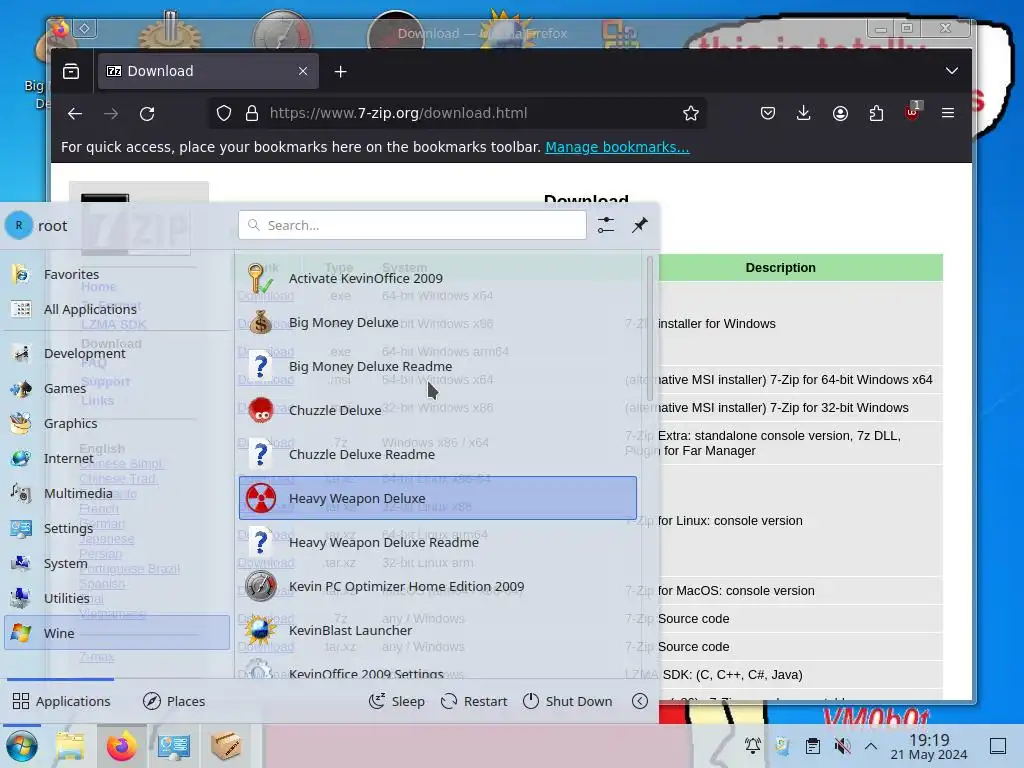Click the launcher Search field
This screenshot has width=1024, height=768.
click(412, 225)
